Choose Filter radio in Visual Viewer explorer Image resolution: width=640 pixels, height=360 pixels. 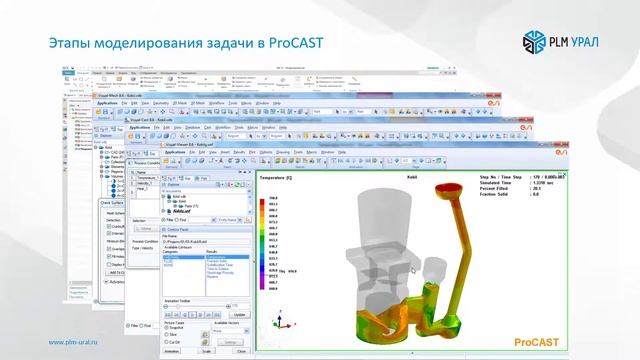point(164,220)
